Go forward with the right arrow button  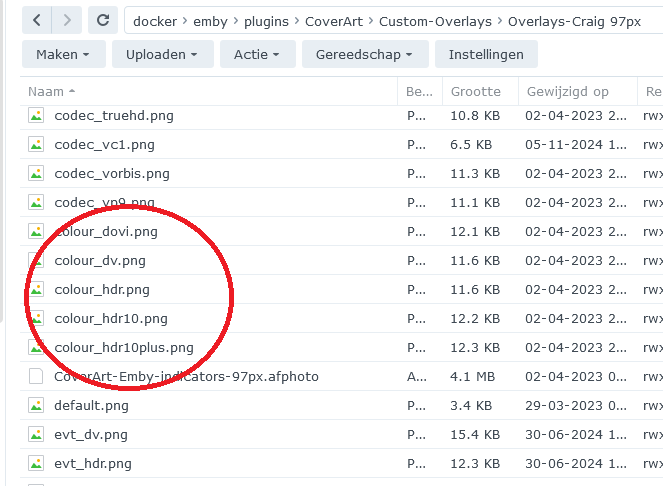coord(67,20)
